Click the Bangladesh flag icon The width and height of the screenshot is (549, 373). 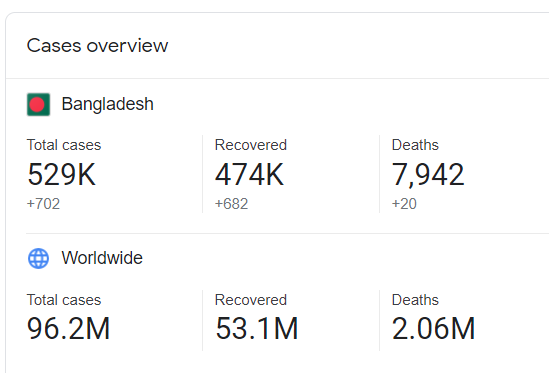(x=39, y=104)
